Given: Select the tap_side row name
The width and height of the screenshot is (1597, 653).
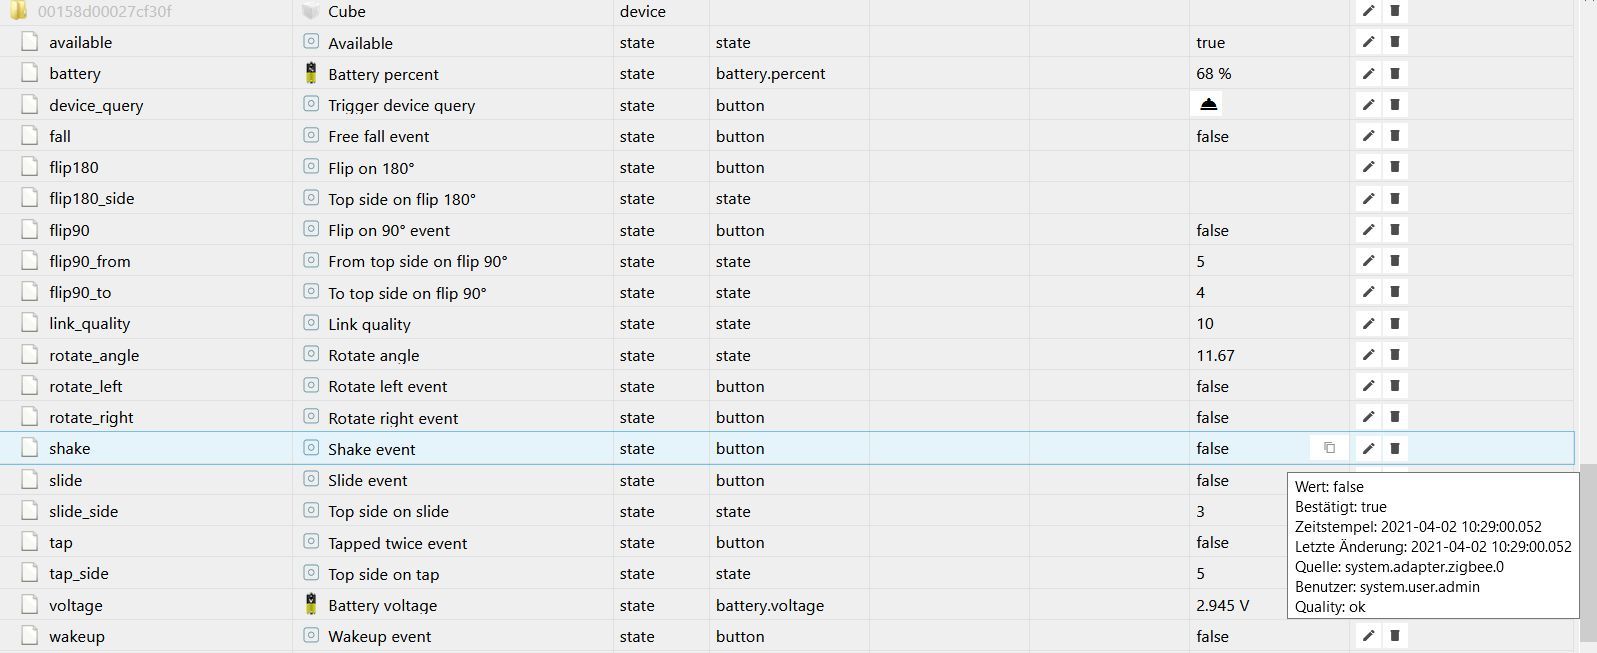Looking at the screenshot, I should coord(78,574).
